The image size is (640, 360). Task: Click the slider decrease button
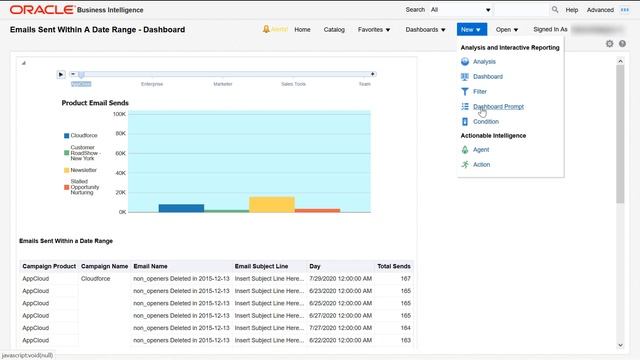pyautogui.click(x=73, y=74)
